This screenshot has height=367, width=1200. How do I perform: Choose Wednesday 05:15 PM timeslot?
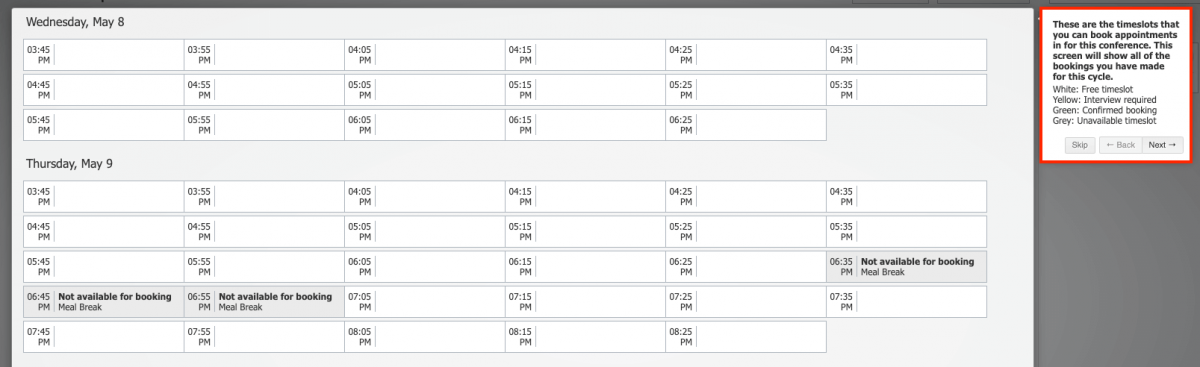point(586,90)
